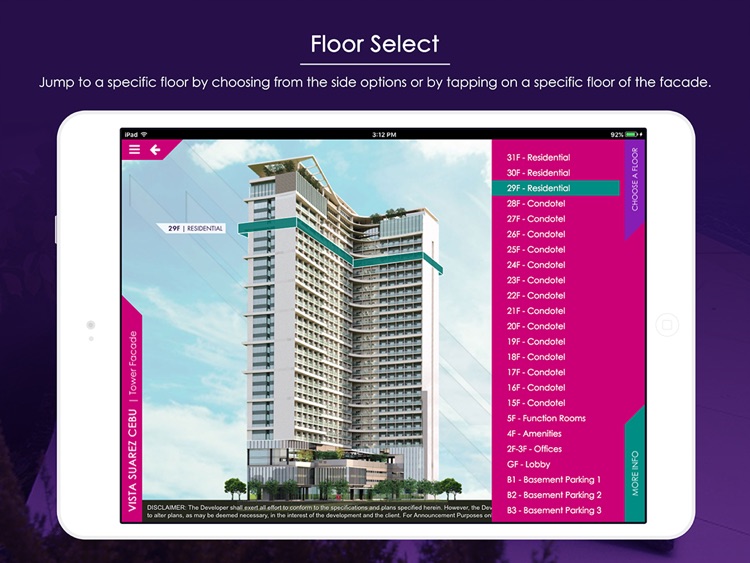The image size is (750, 563).
Task: Tap the iPad battery indicator
Action: [633, 134]
